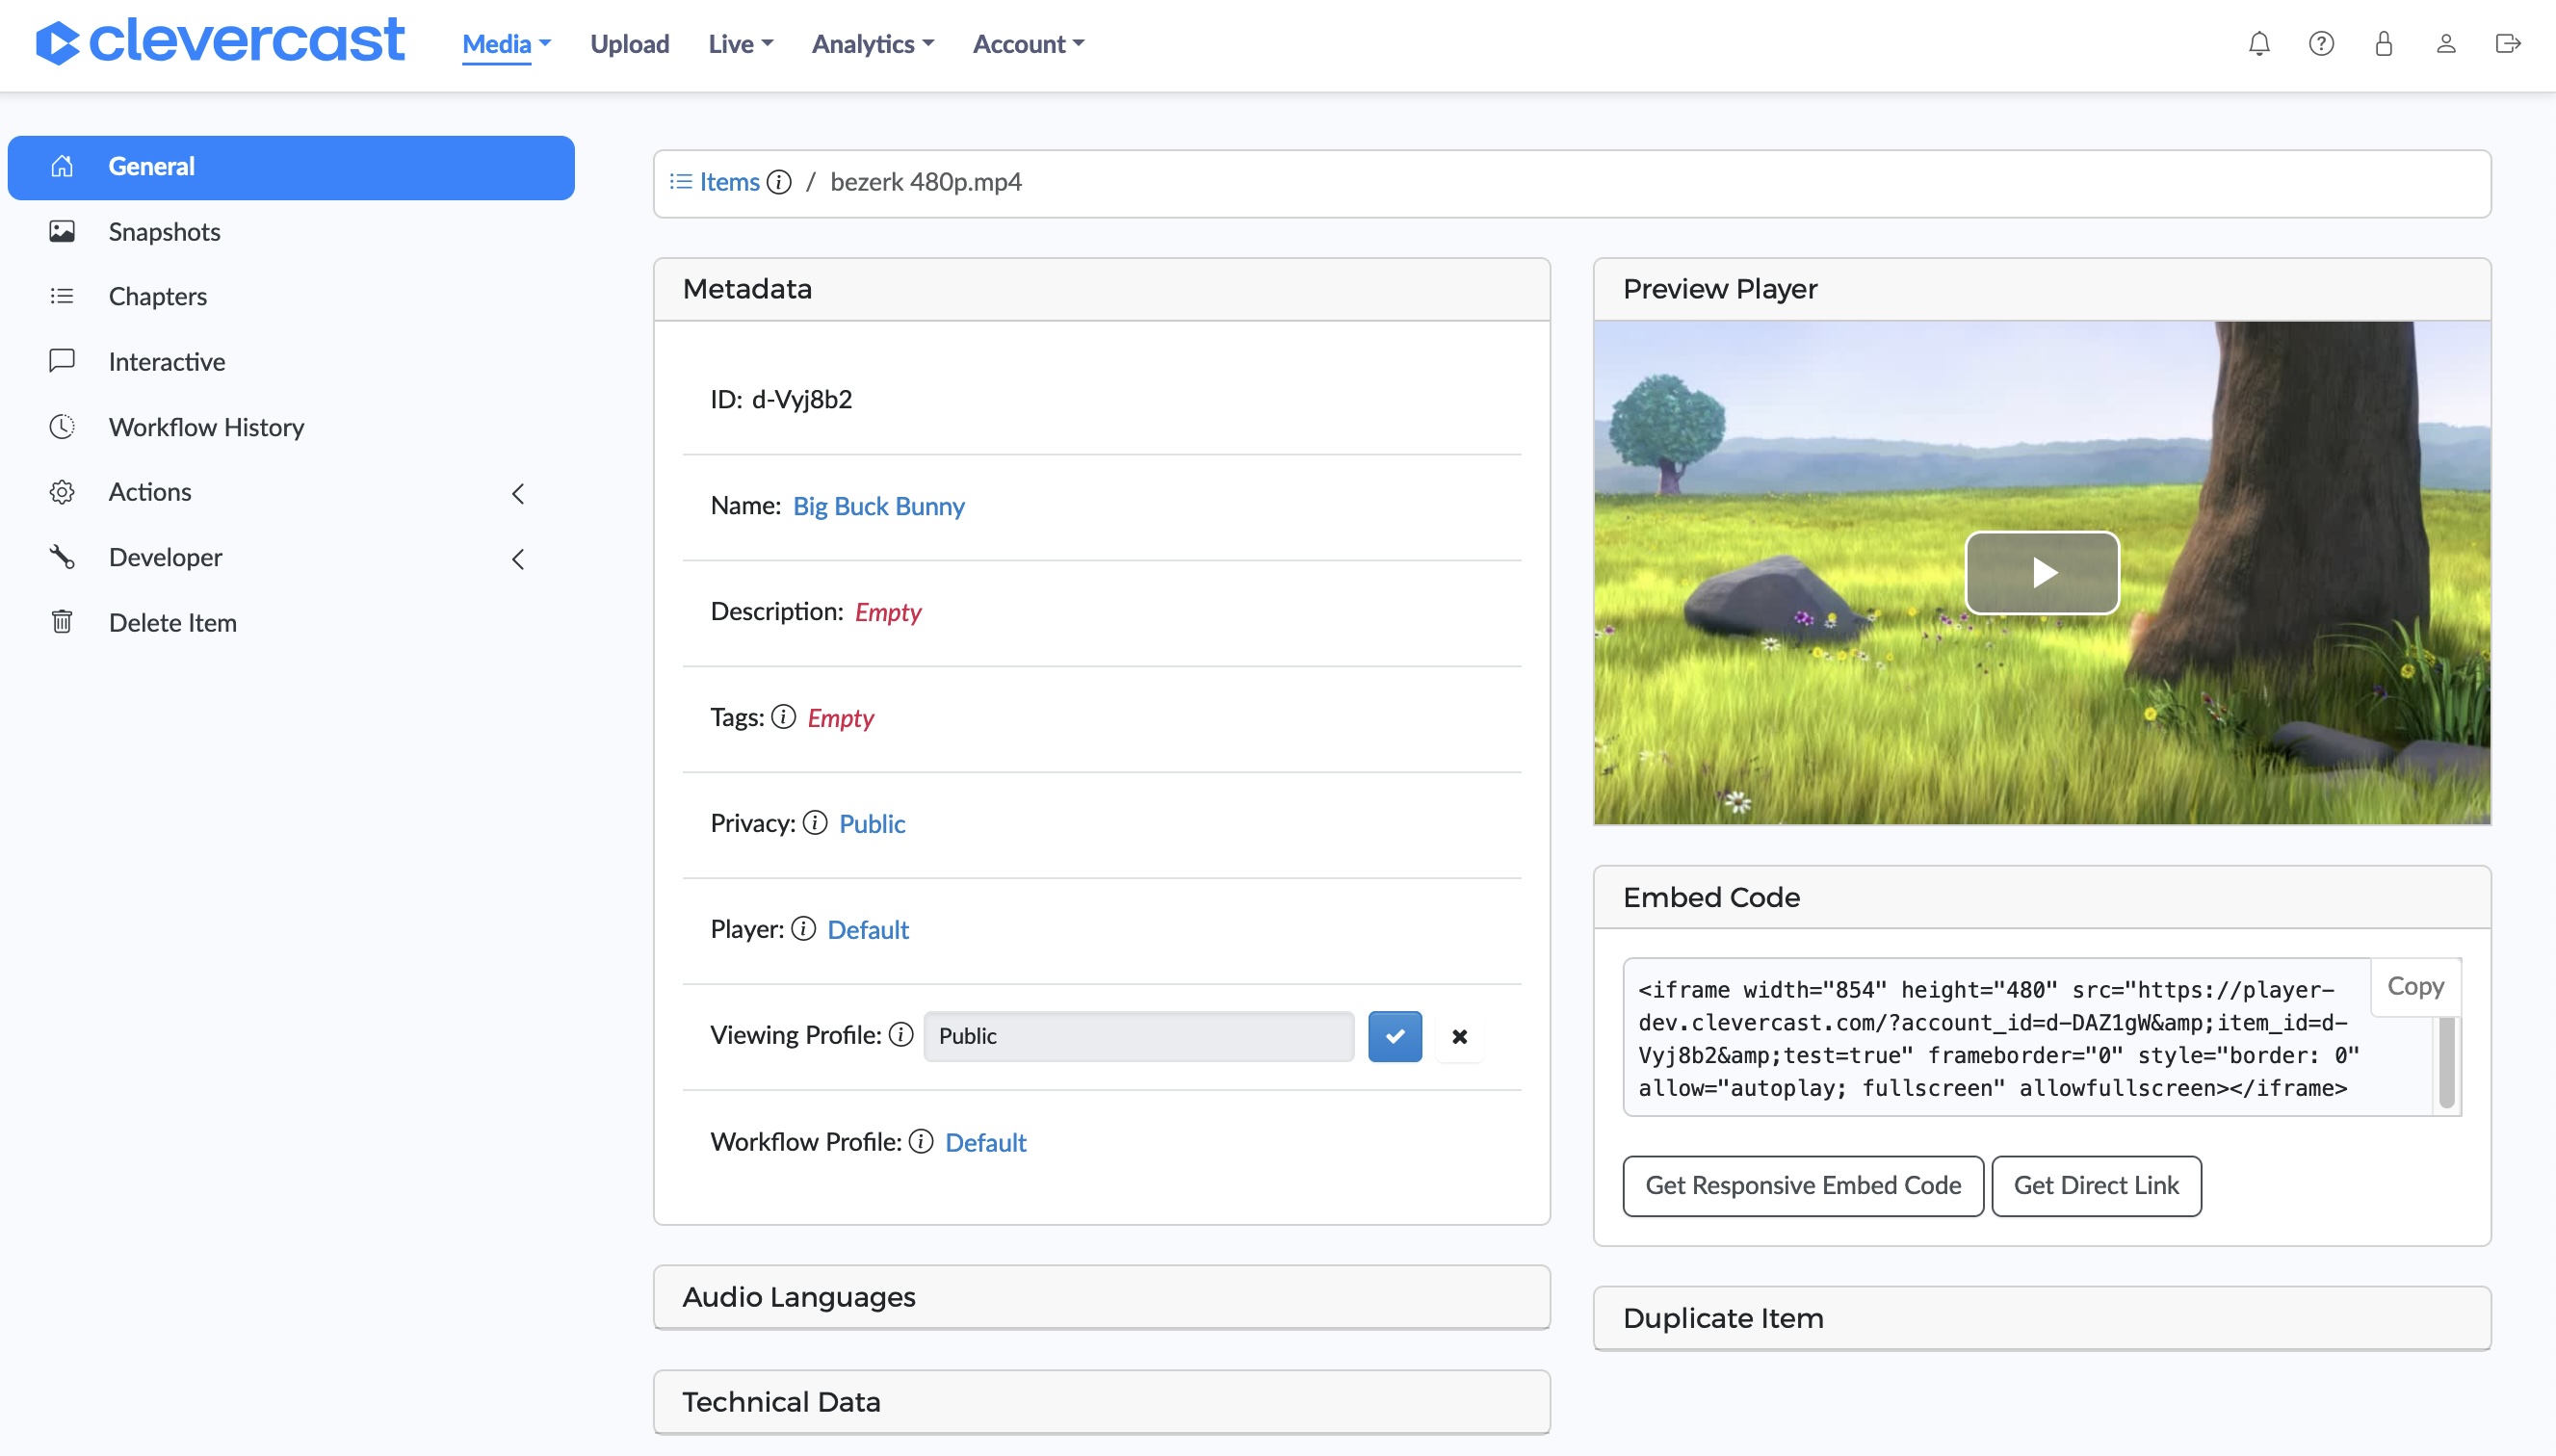
Task: Click Get Direct Link button
Action: pos(2096,1186)
